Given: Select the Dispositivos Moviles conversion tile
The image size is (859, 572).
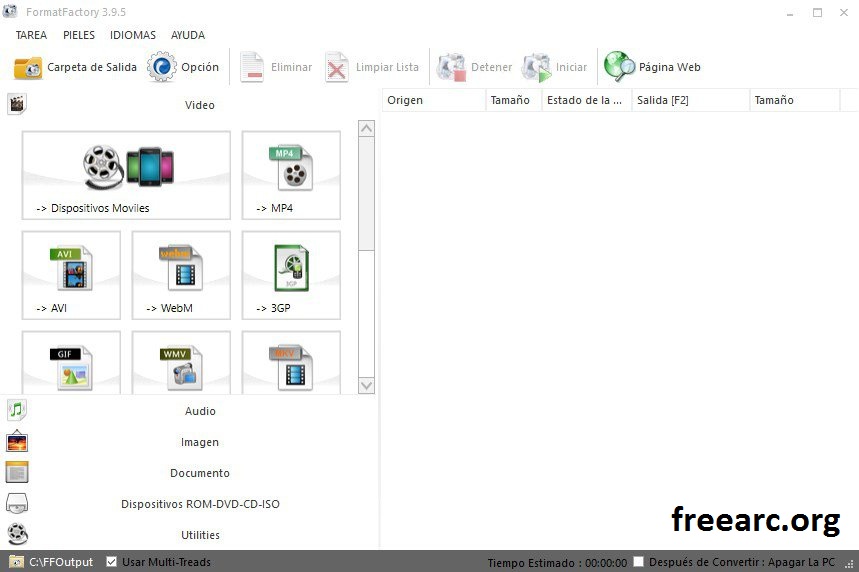Looking at the screenshot, I should point(126,175).
